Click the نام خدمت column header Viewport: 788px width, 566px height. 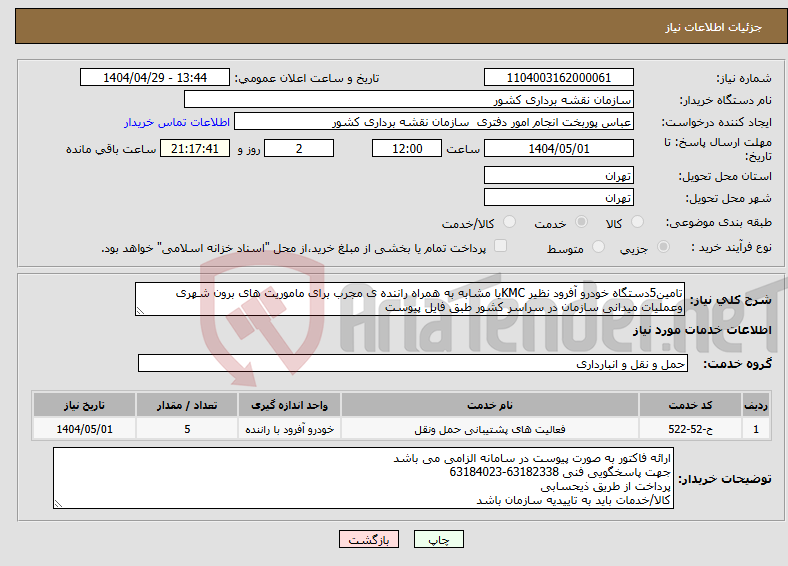[x=490, y=405]
